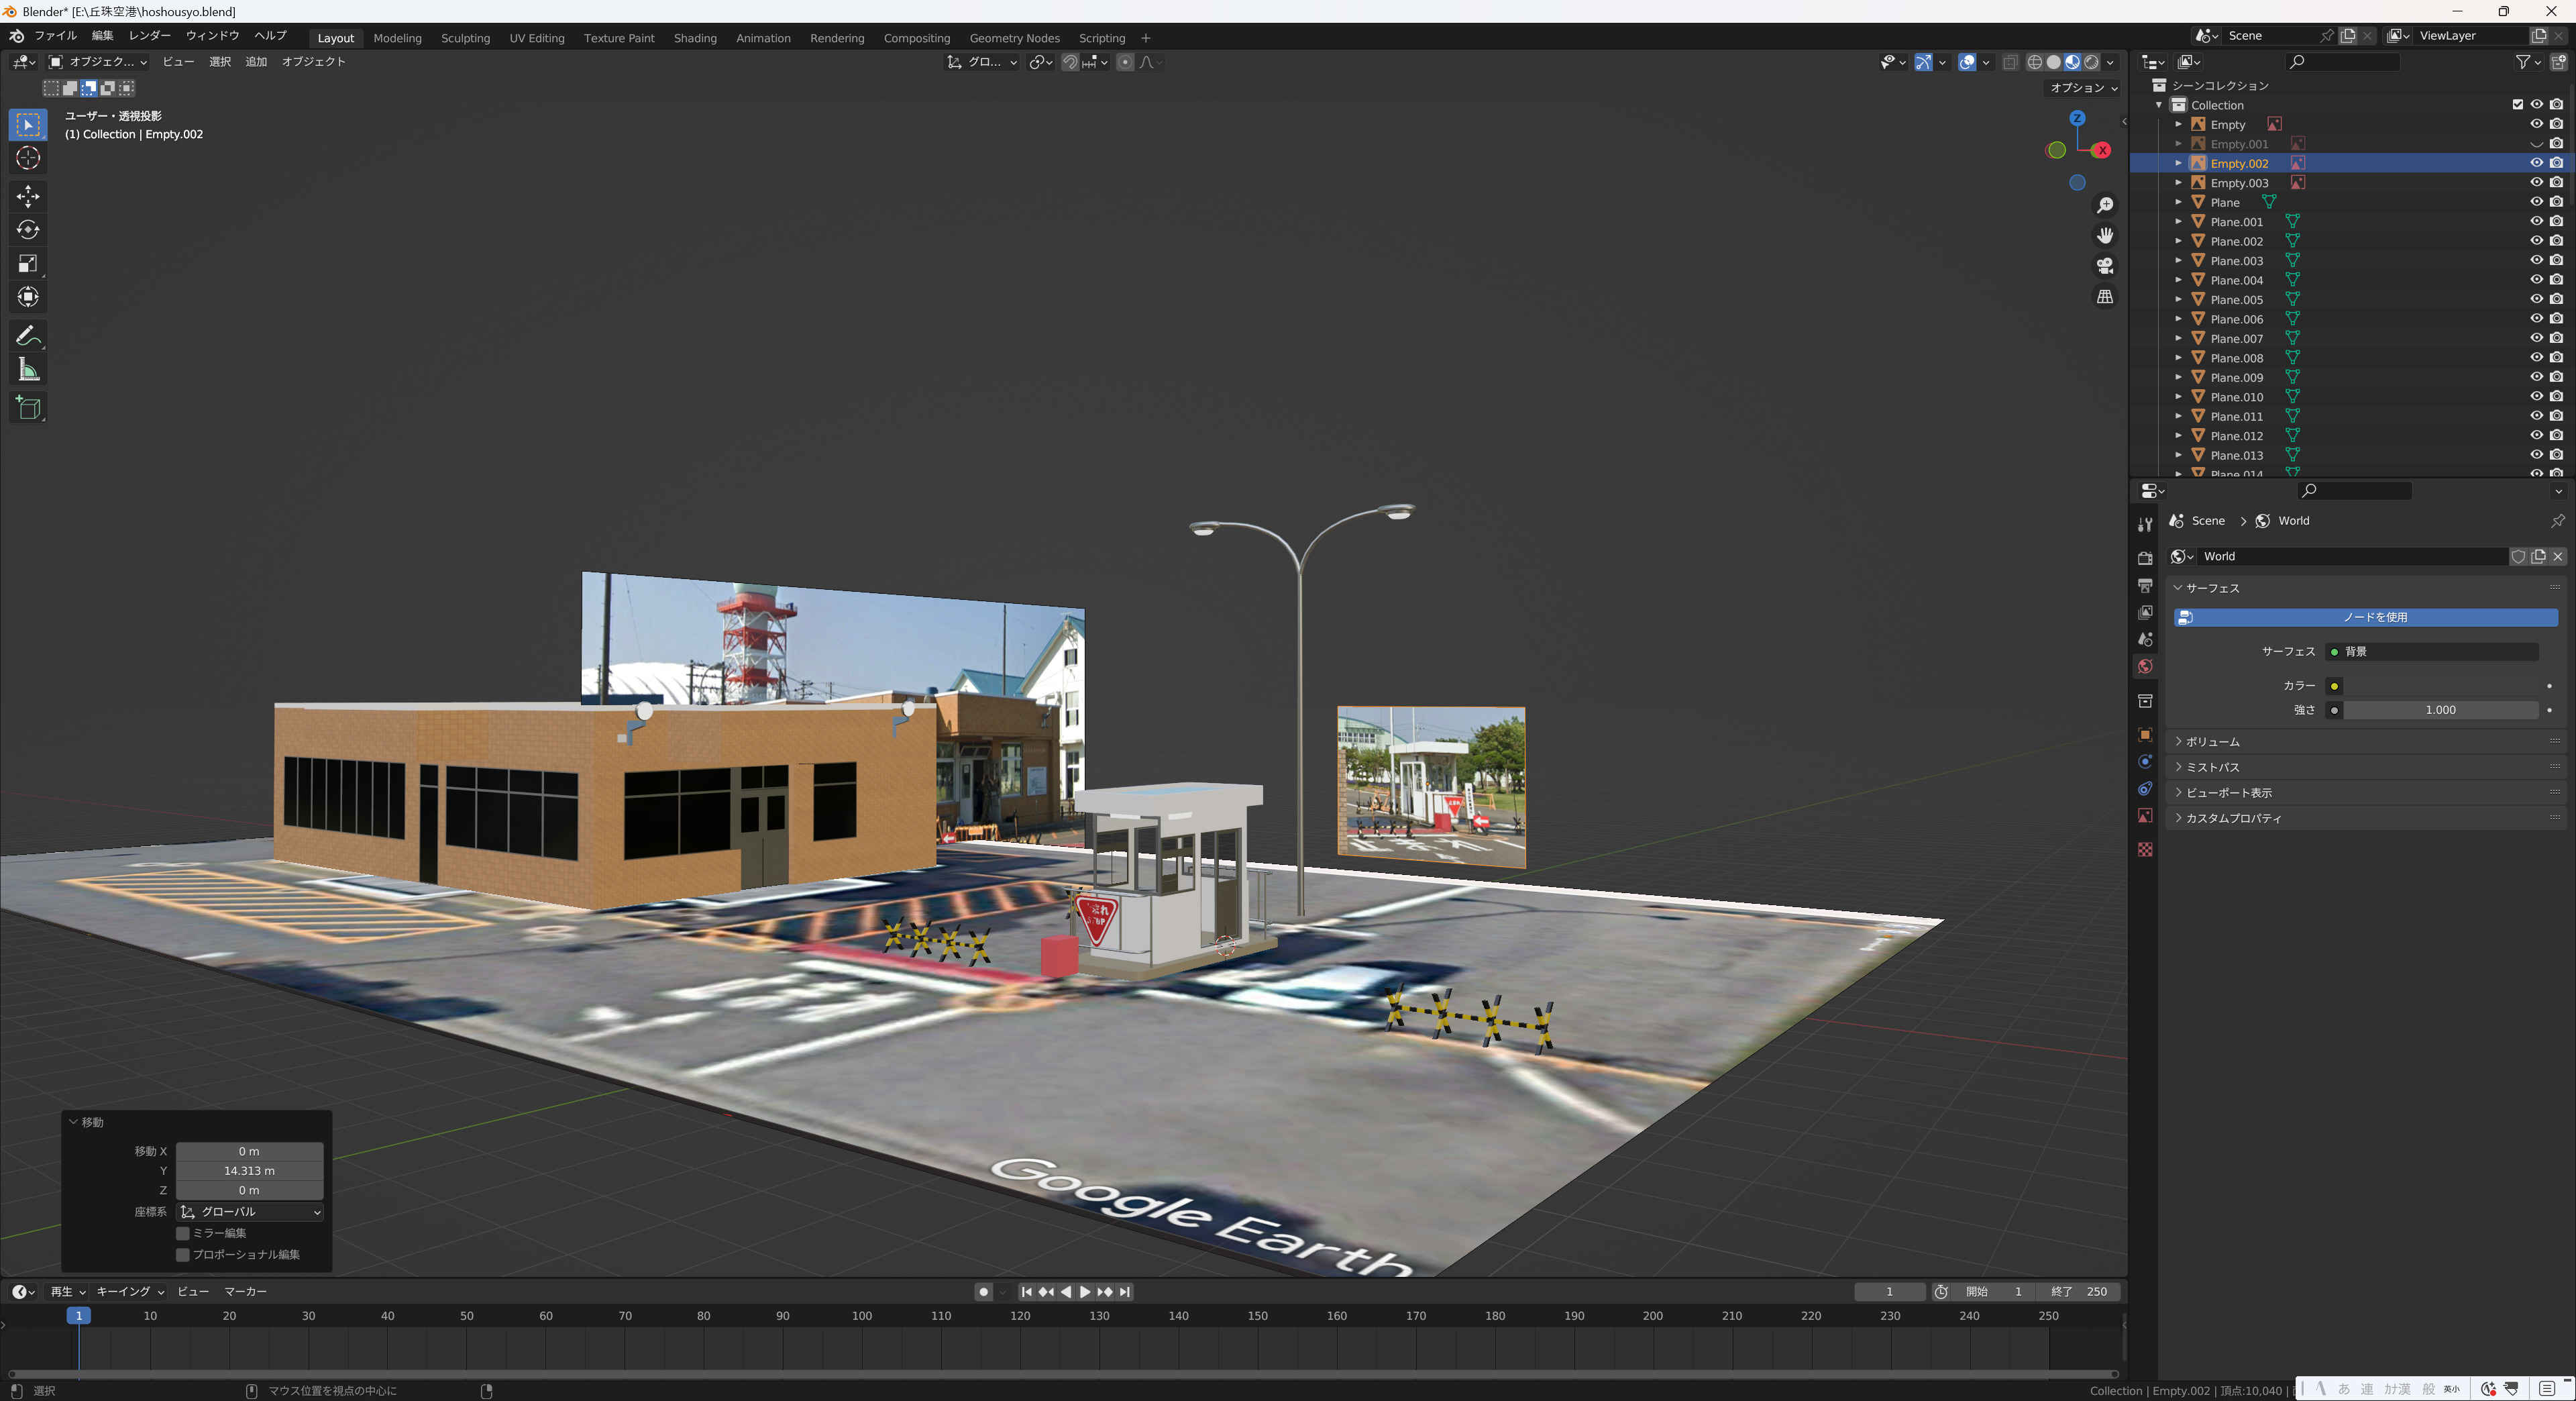Image resolution: width=2576 pixels, height=1401 pixels.
Task: Enable the プロポーショナル編集 checkbox
Action: [x=183, y=1254]
